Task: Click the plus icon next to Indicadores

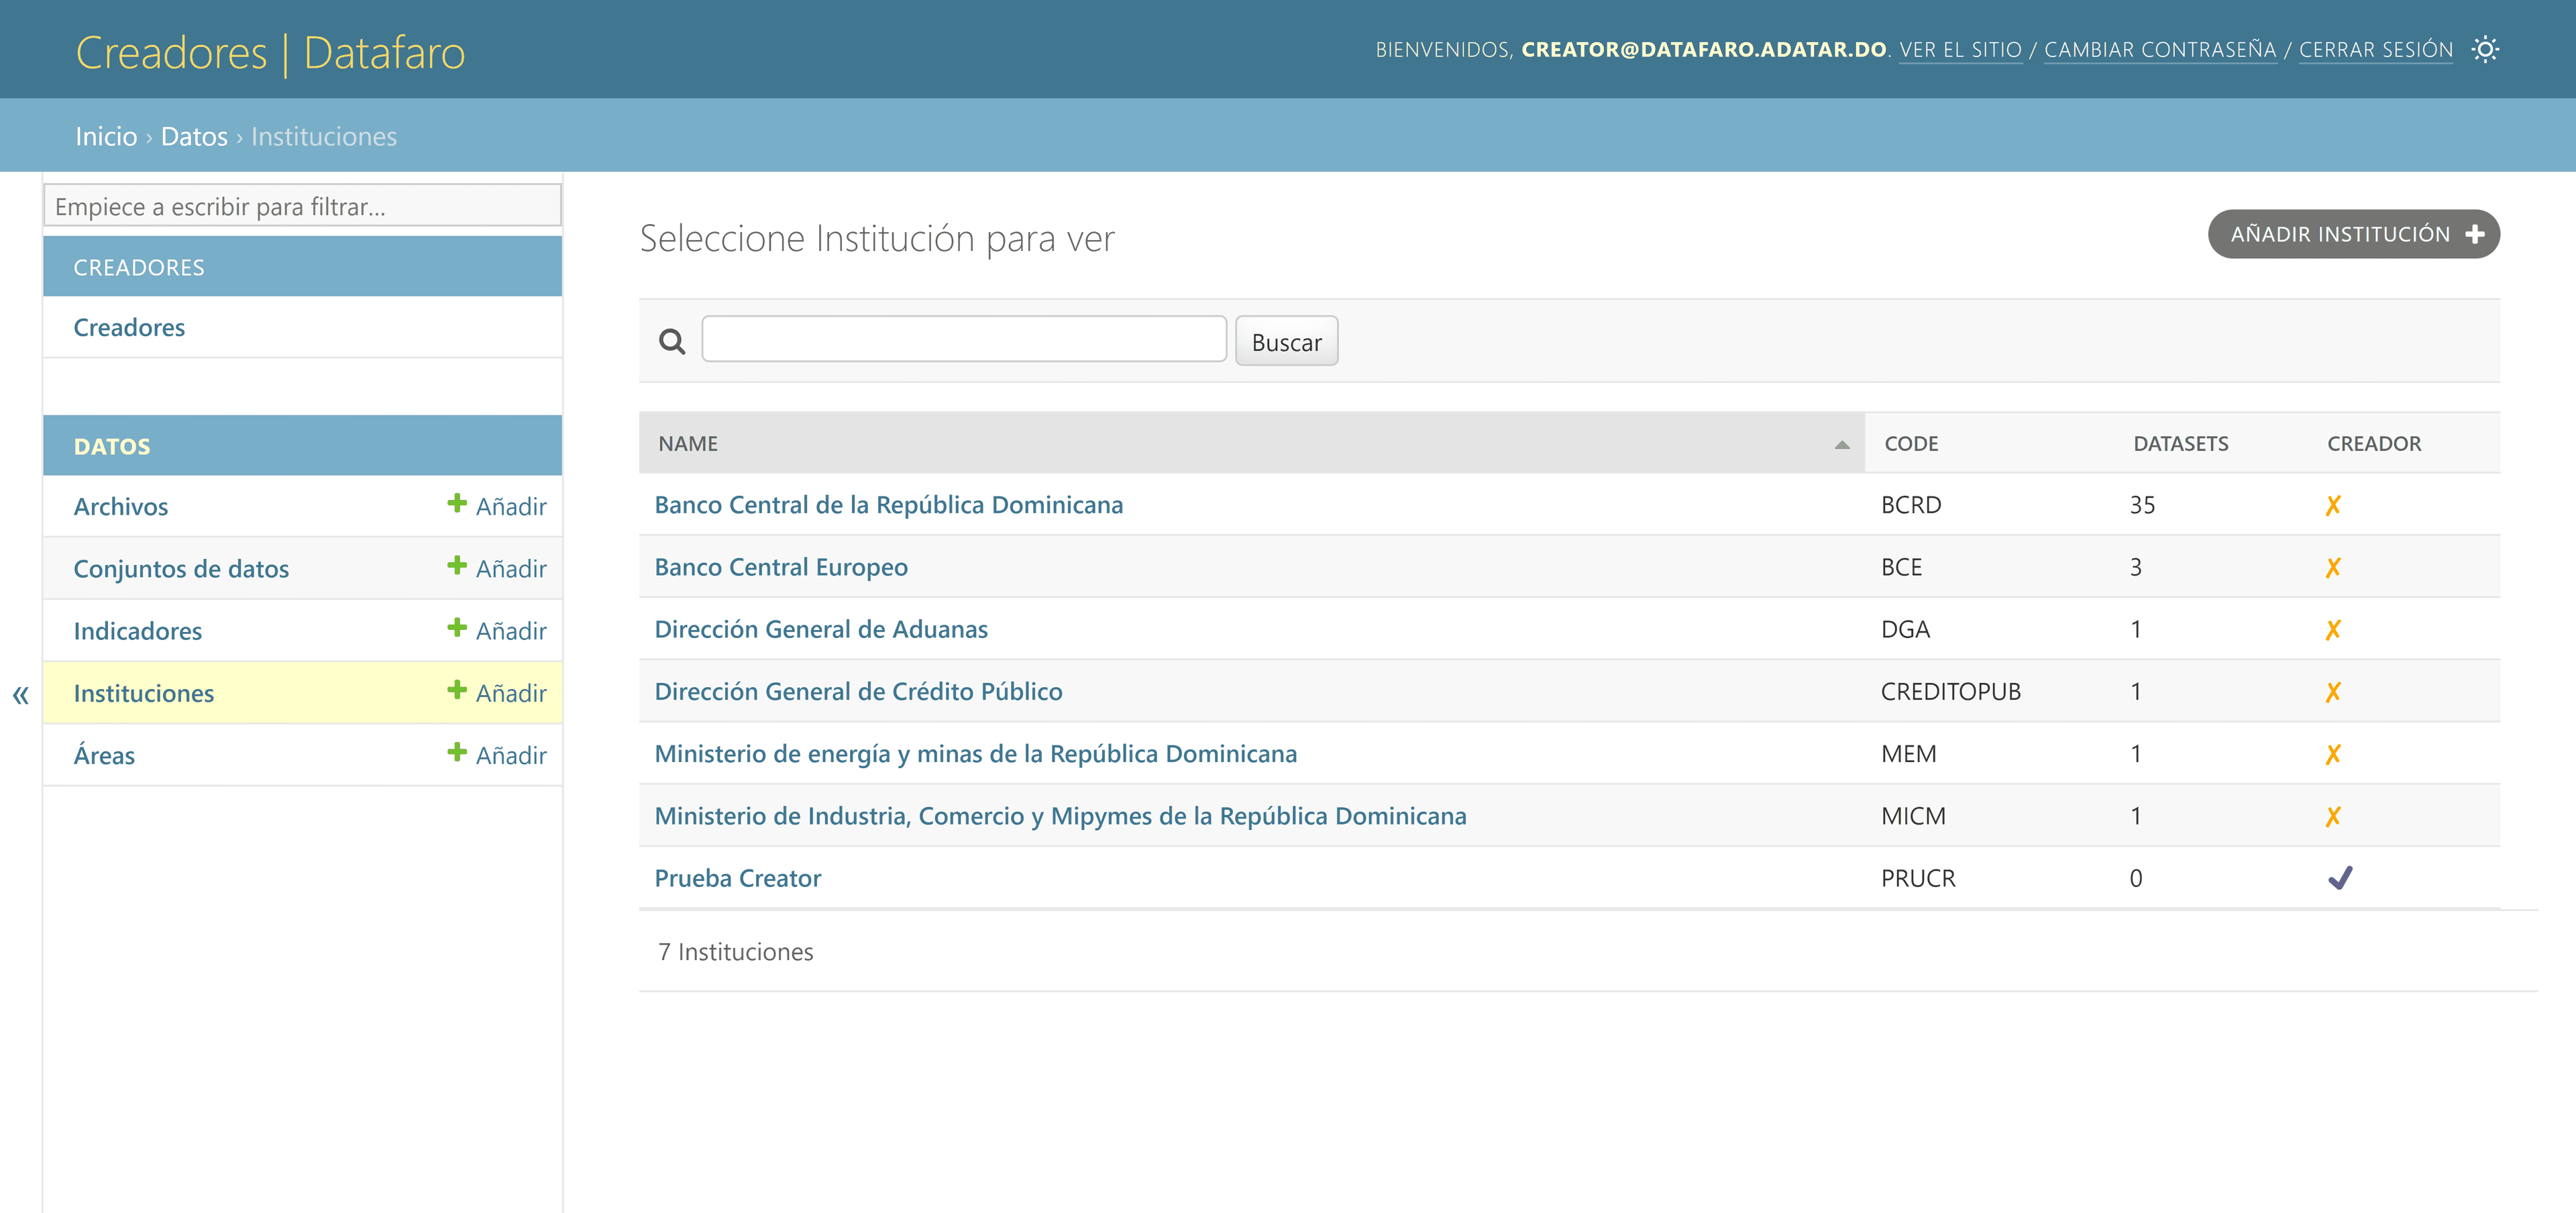Action: coord(457,628)
